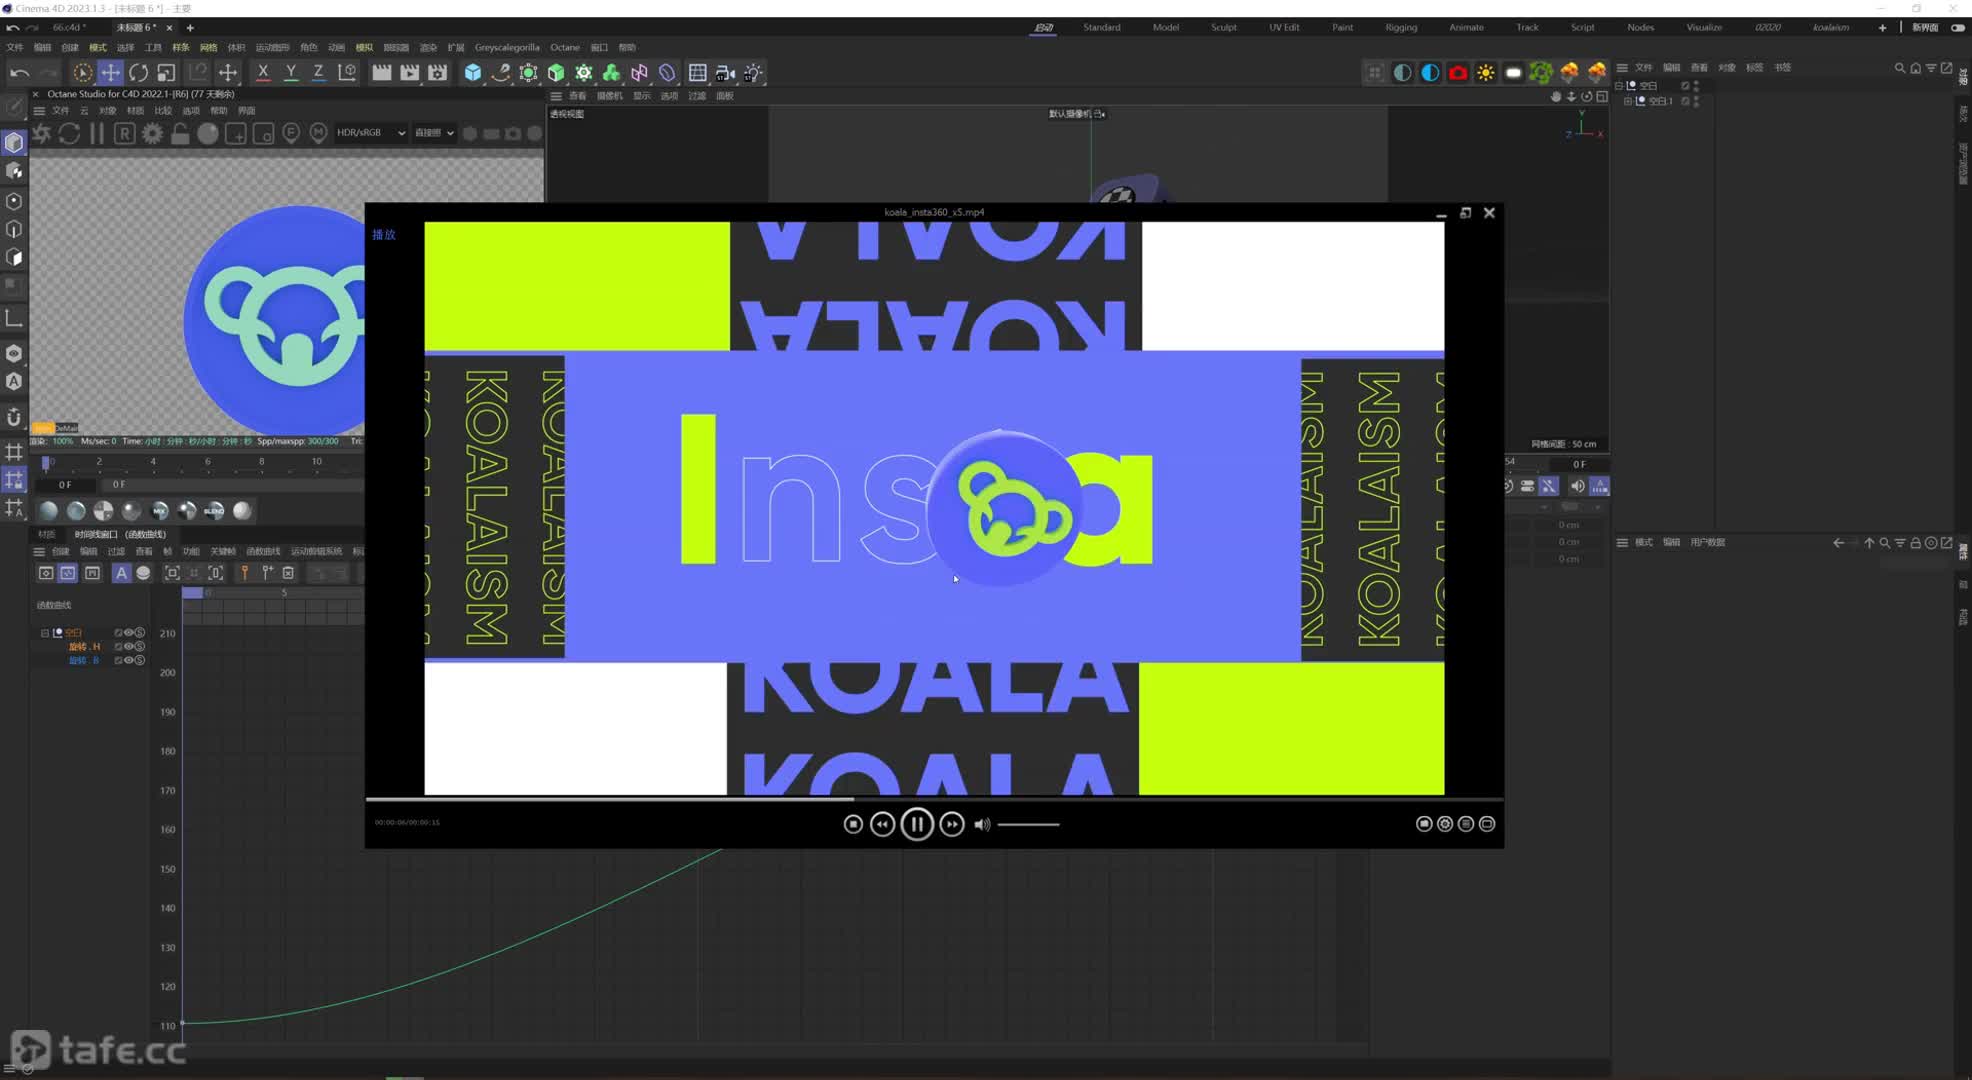
Task: Click the MIX material sphere swatch
Action: point(159,511)
